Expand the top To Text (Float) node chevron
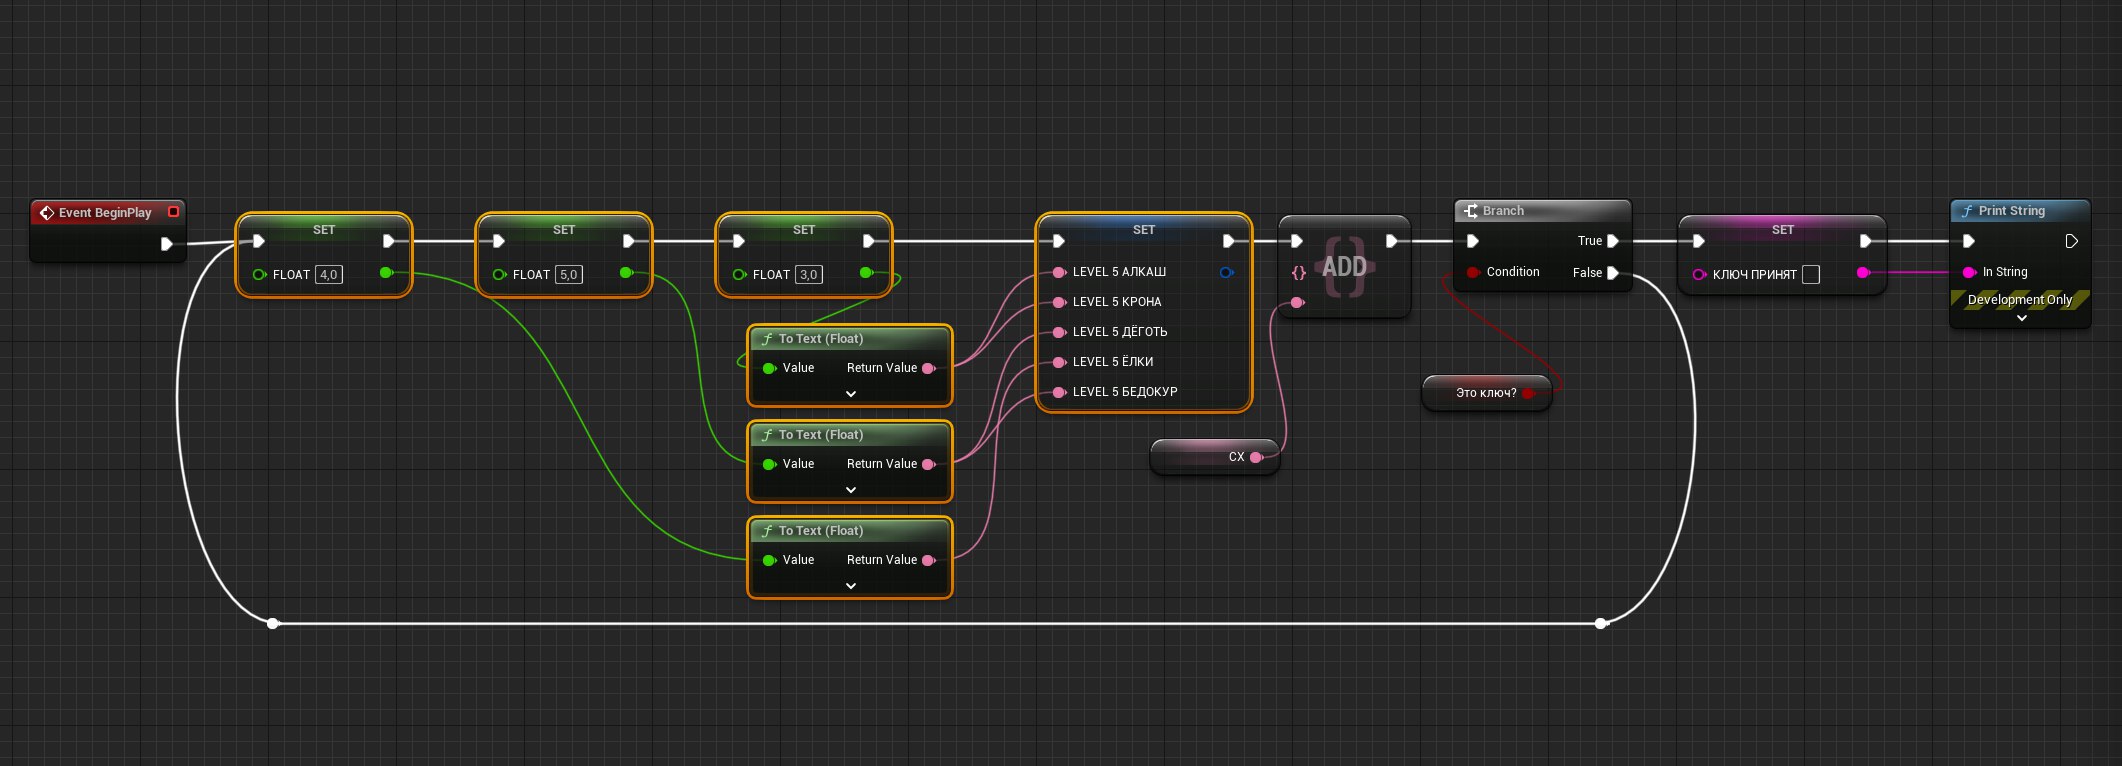The height and width of the screenshot is (766, 2122). [x=851, y=394]
